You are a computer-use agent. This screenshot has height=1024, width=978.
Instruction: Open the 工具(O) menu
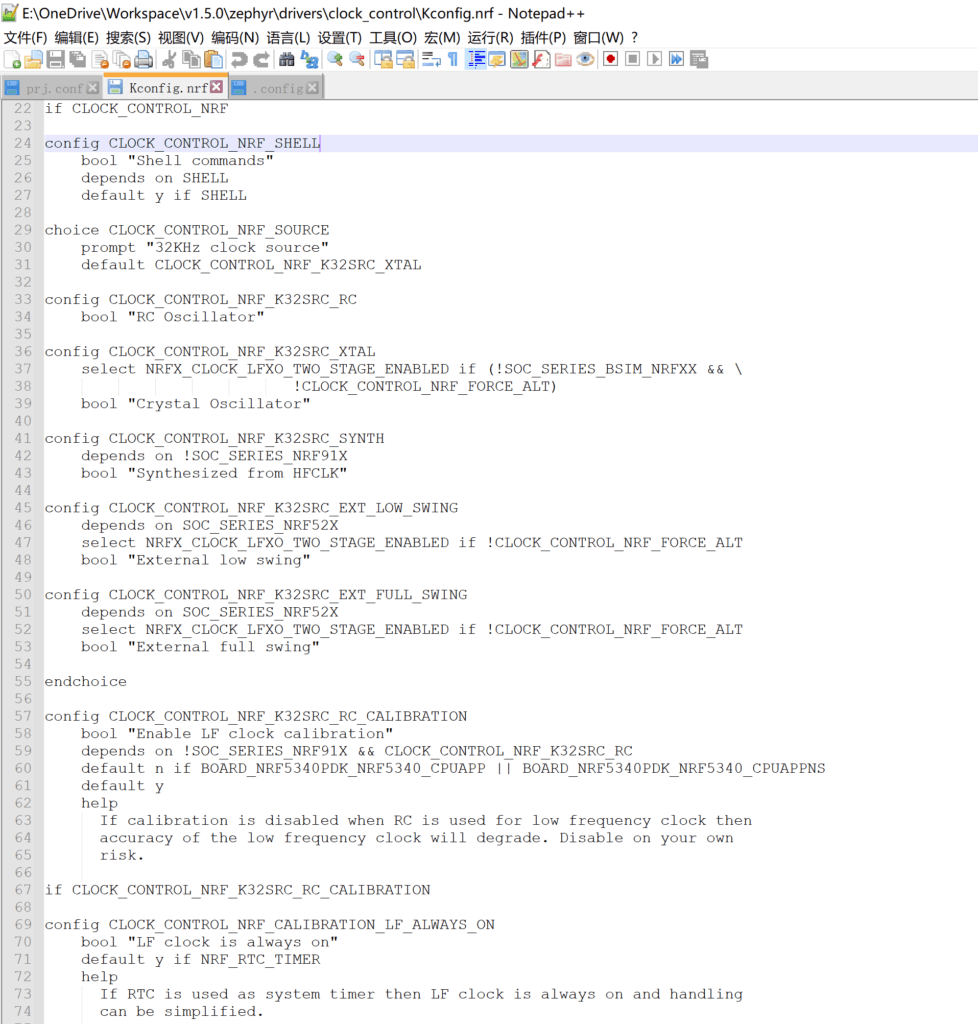(x=393, y=38)
